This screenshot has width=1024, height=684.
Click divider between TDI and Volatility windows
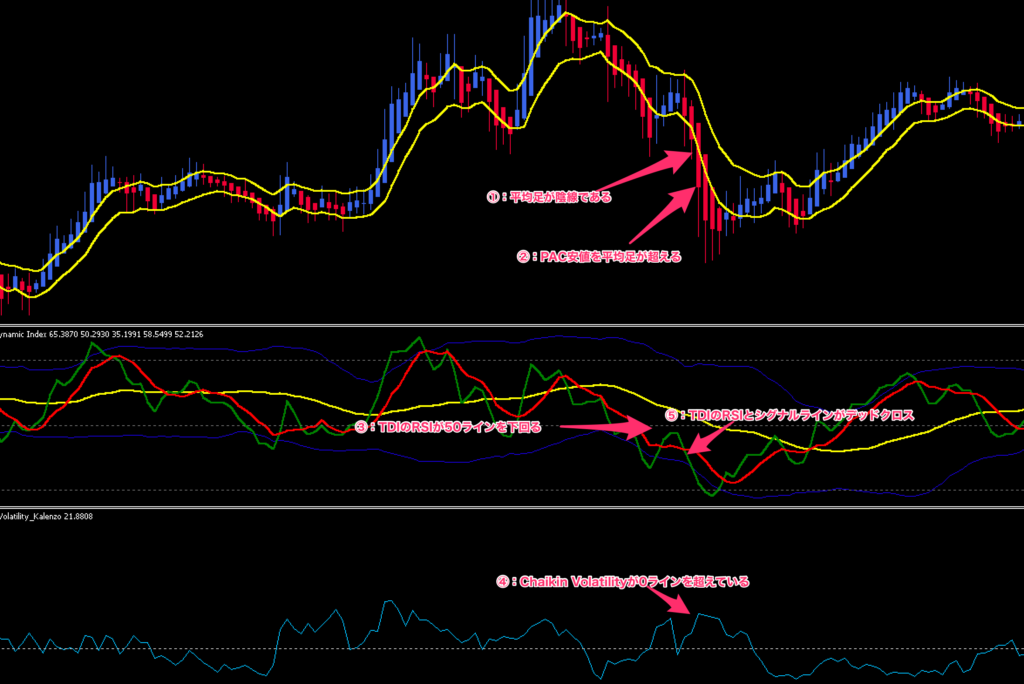[512, 507]
